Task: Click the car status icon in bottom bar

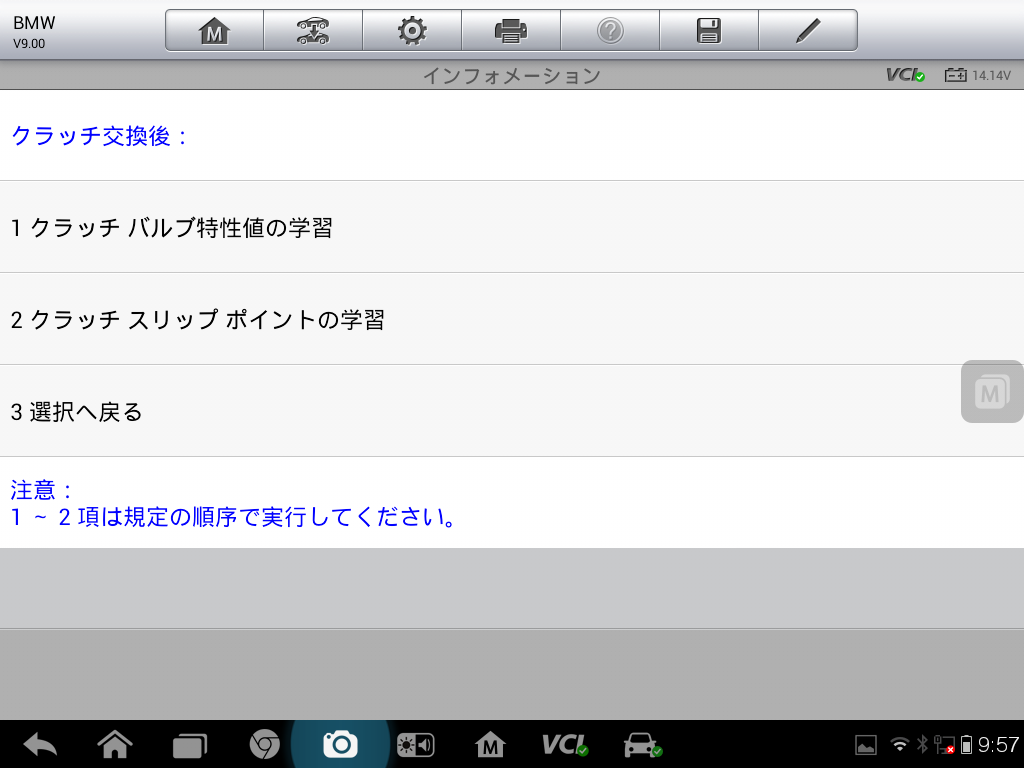Action: point(641,744)
